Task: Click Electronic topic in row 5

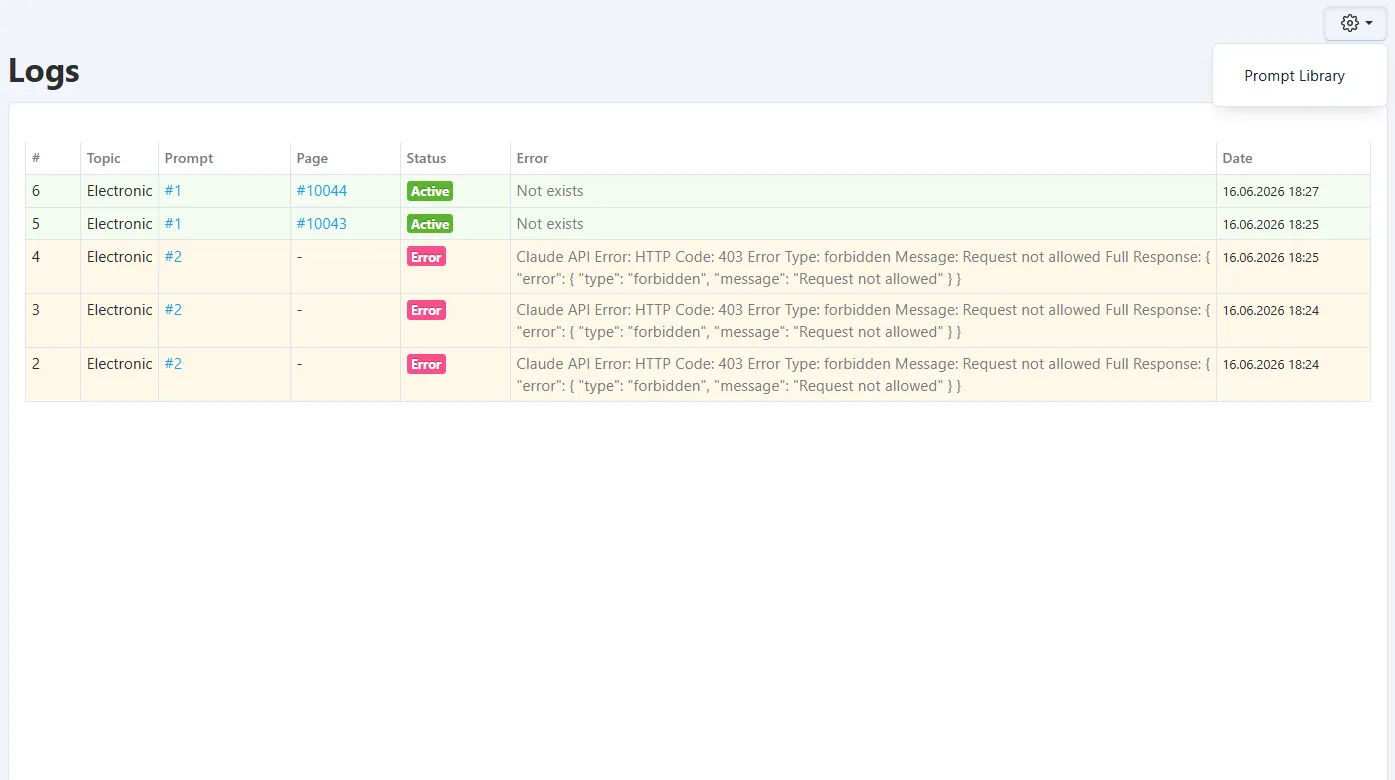Action: 120,224
